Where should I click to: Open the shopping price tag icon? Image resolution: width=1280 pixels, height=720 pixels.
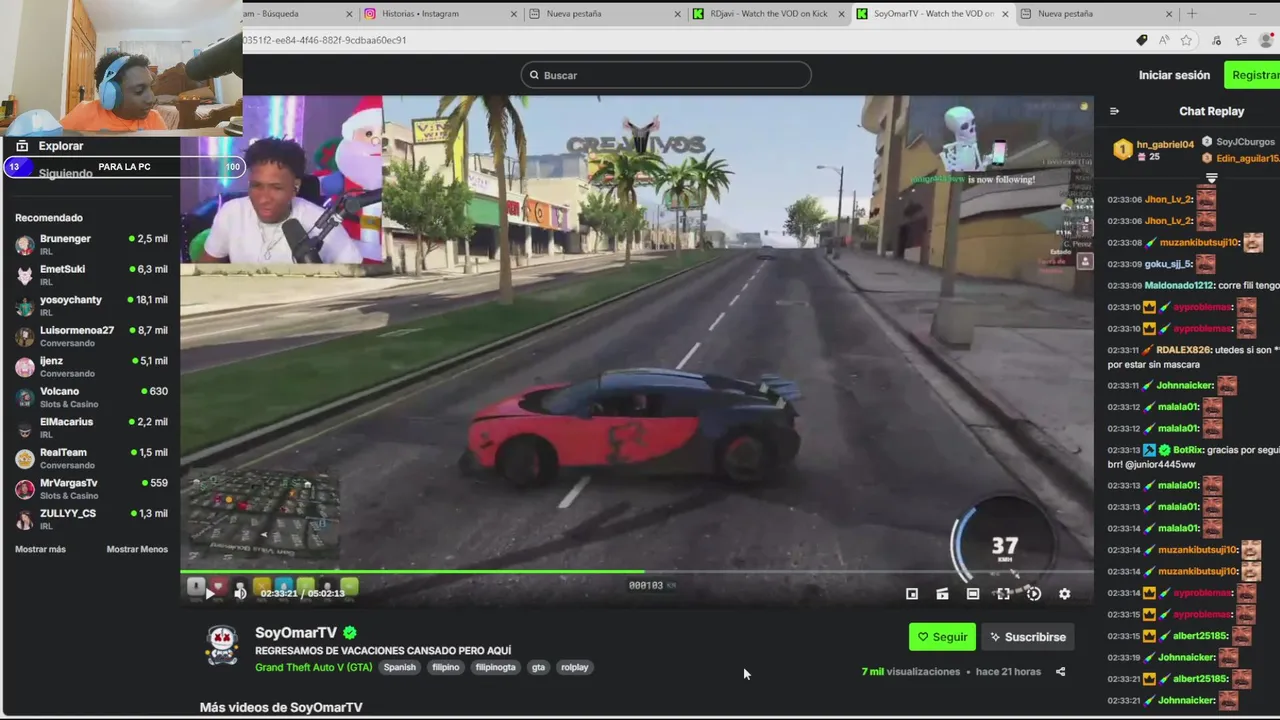[1141, 40]
